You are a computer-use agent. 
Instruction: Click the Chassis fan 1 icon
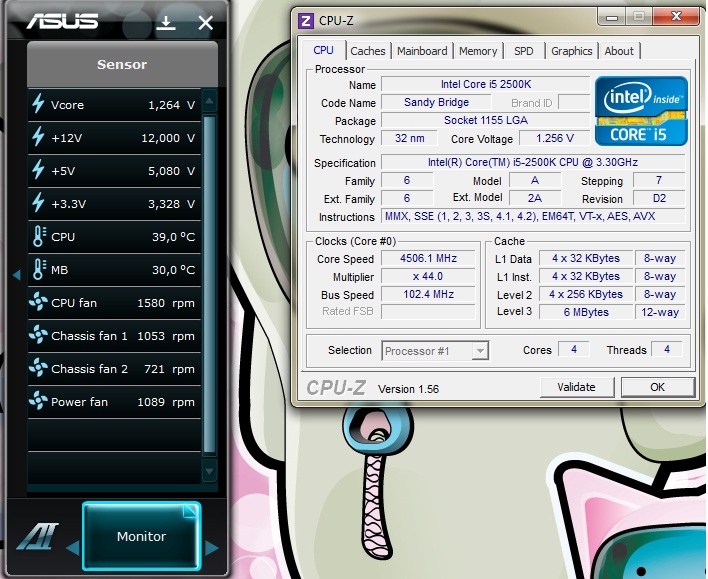(x=38, y=335)
